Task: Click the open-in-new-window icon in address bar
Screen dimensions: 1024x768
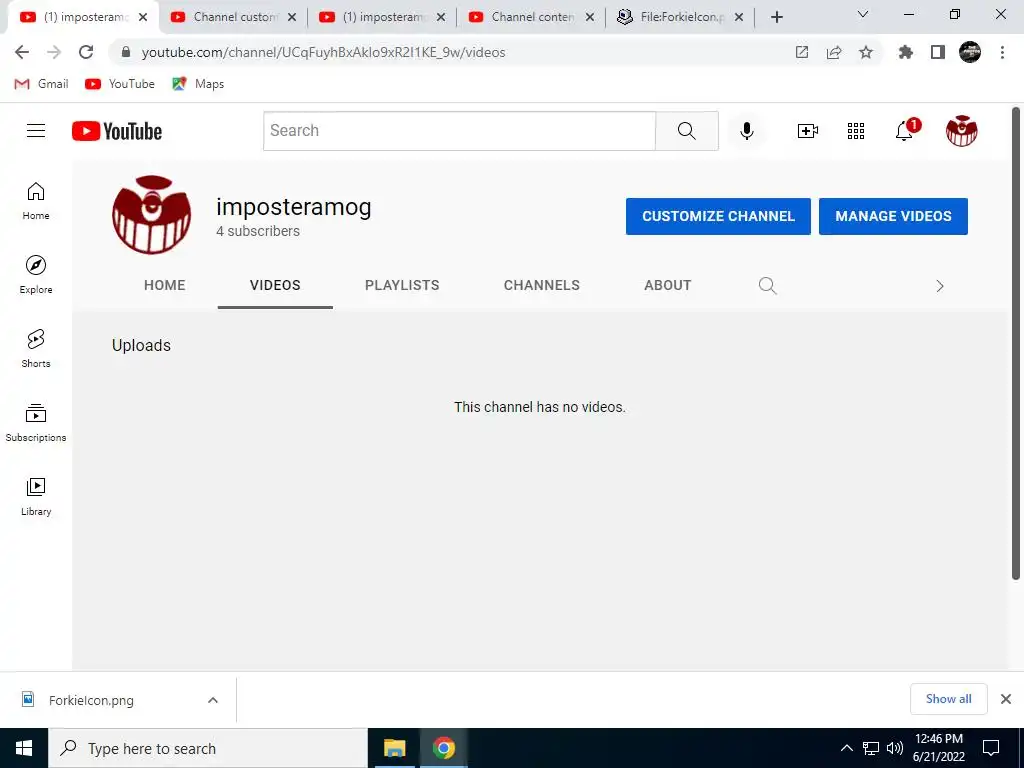Action: tap(802, 52)
